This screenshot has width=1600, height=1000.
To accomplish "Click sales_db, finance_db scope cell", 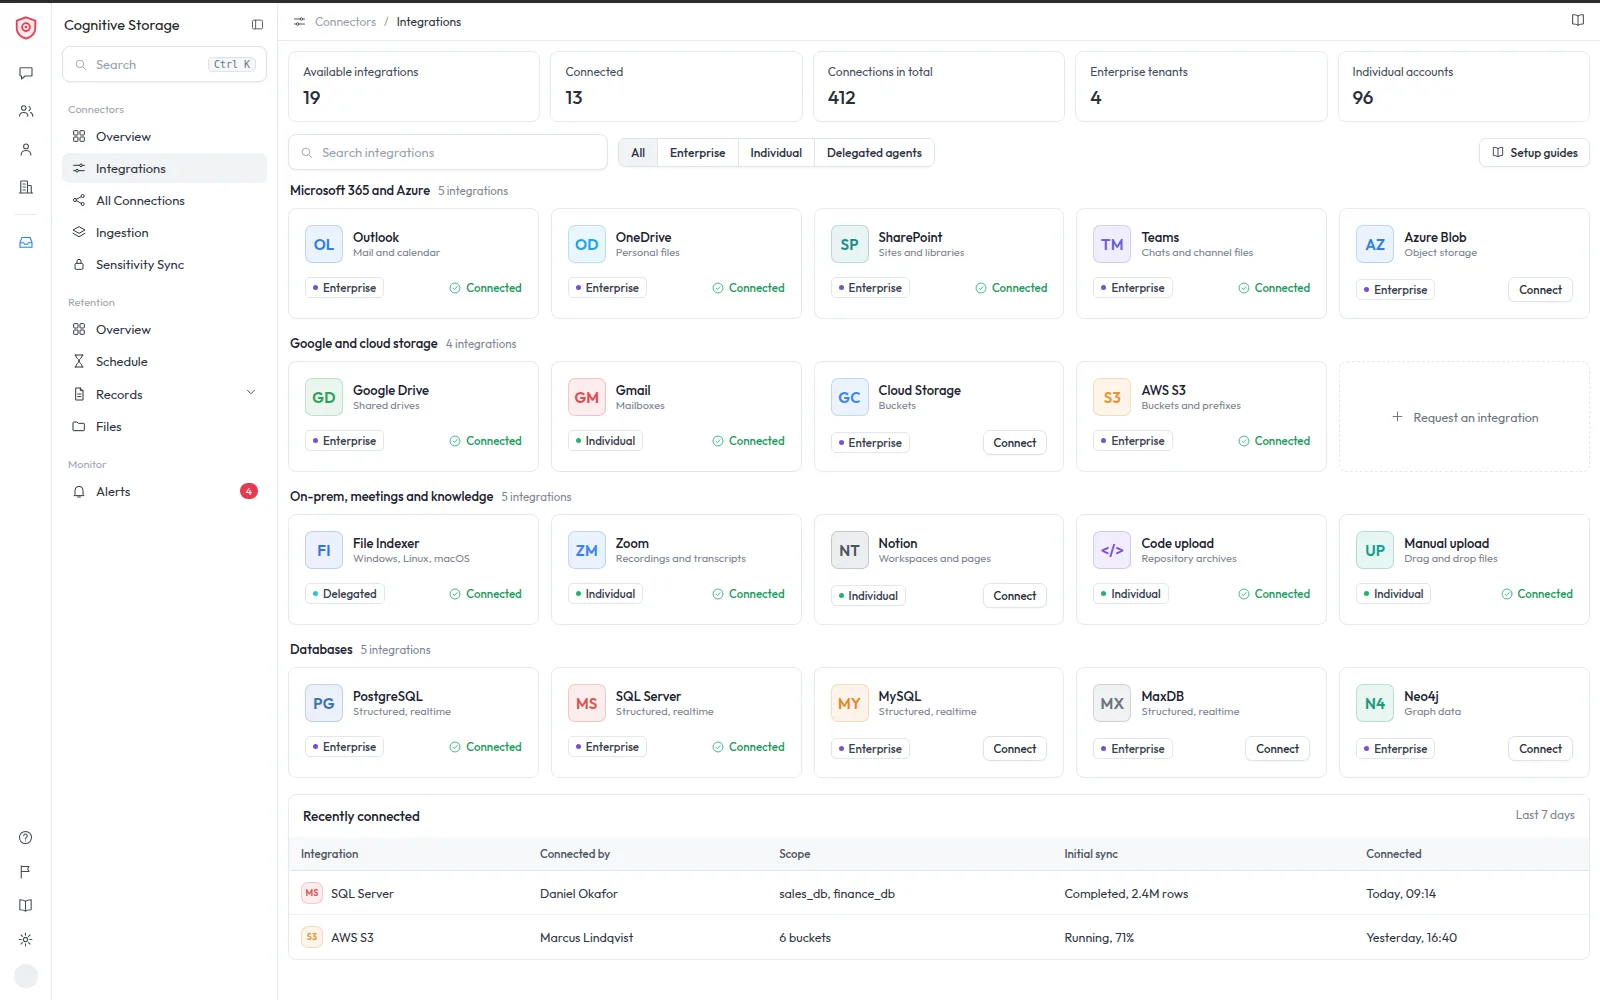I will 837,894.
